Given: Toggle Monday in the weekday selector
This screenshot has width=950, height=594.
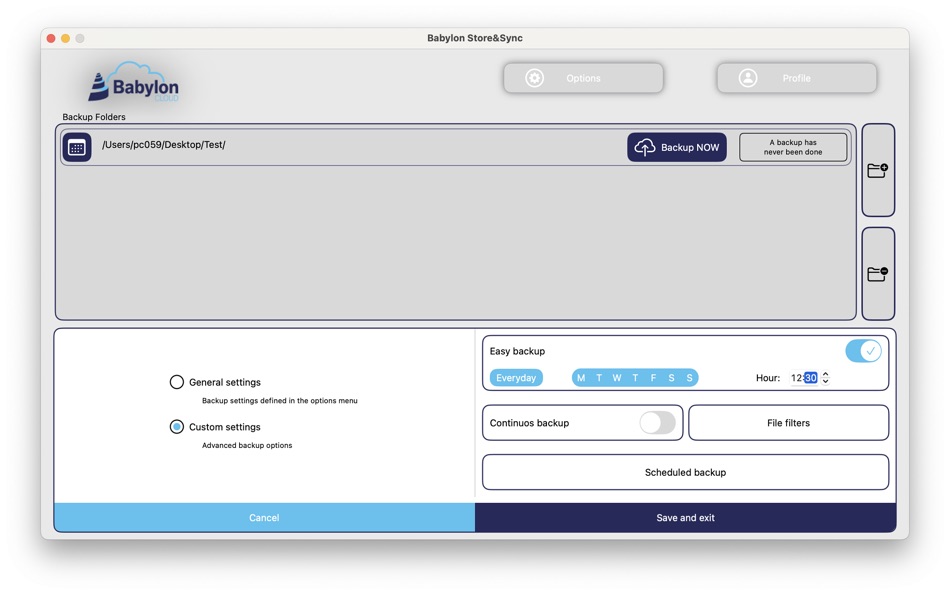Looking at the screenshot, I should [581, 378].
